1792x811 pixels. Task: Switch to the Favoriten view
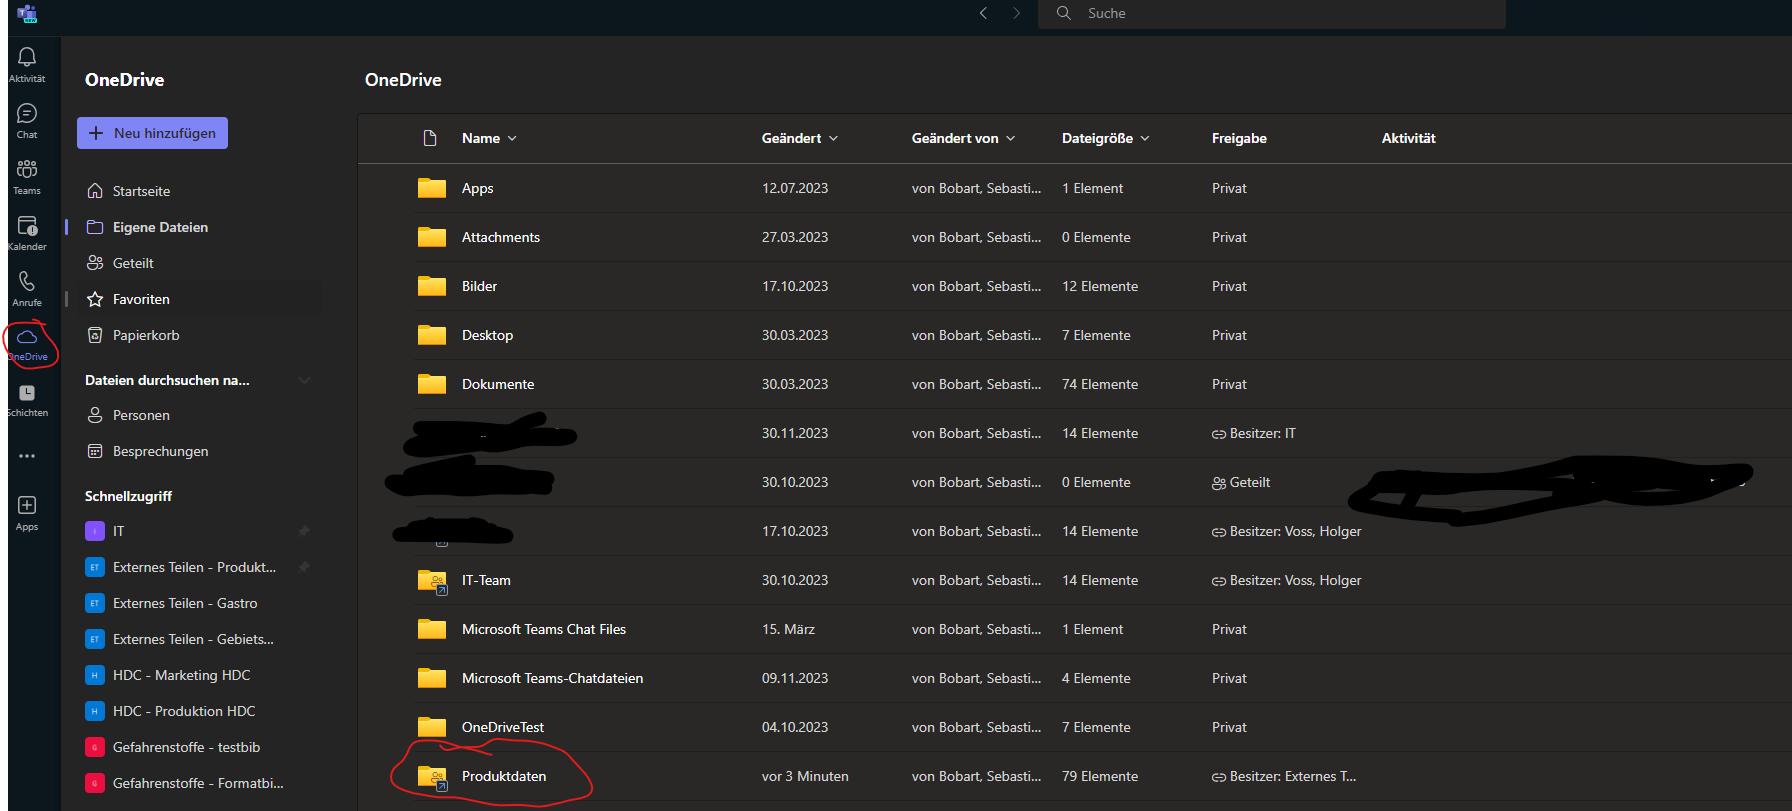[x=141, y=300]
